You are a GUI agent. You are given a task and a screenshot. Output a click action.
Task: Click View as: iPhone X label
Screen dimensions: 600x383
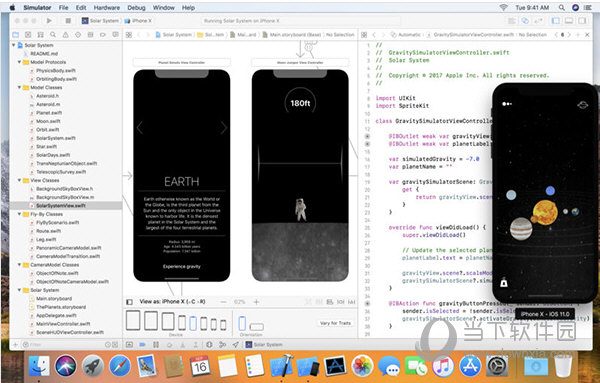pos(172,302)
